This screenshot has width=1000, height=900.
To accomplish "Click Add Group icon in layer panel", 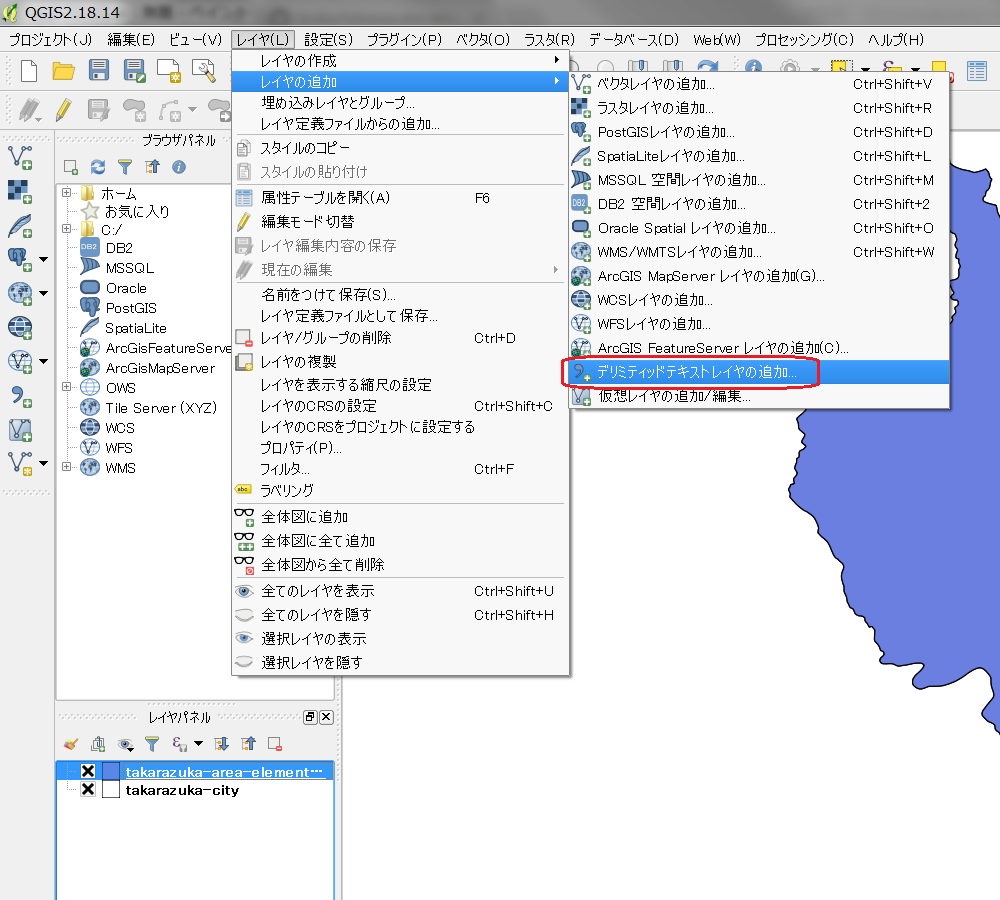I will click(x=98, y=744).
